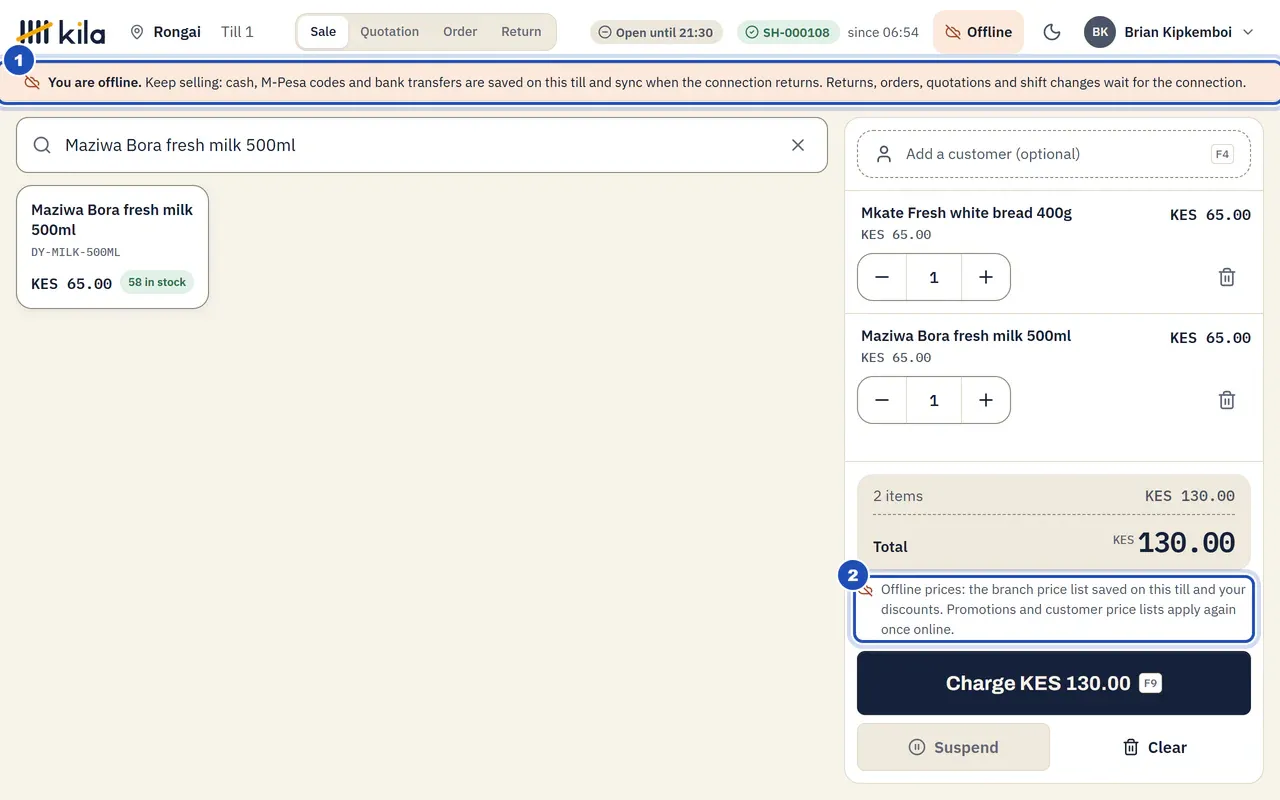Click the "since 06:54" shift time
The height and width of the screenshot is (800, 1280).
tap(883, 32)
